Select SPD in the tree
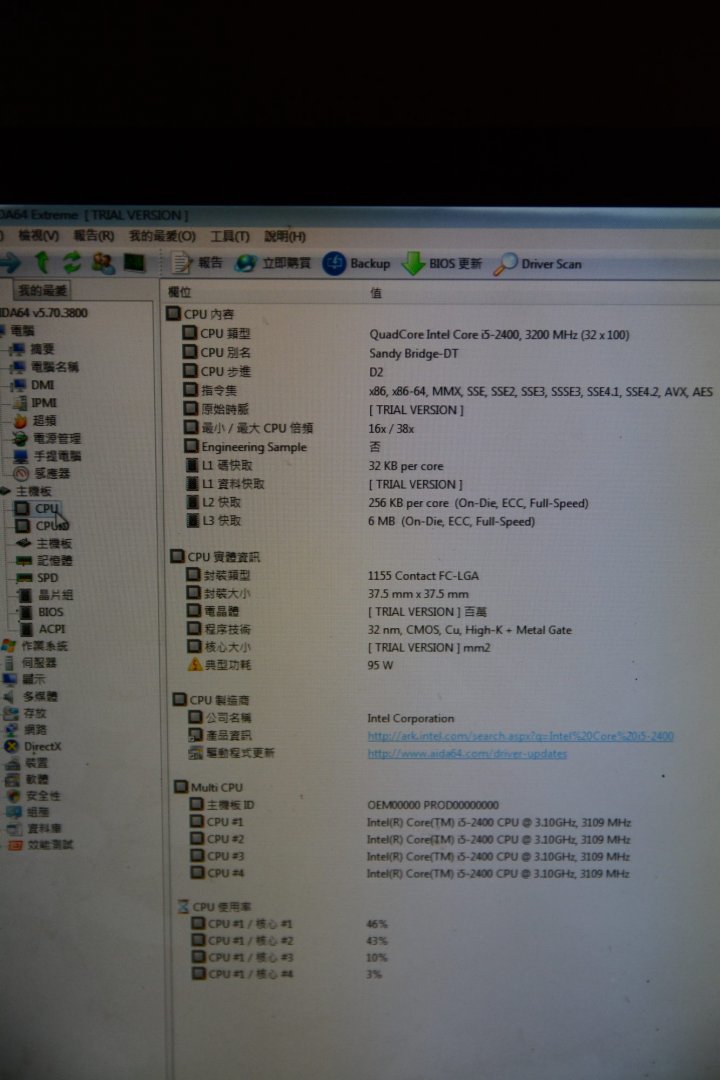This screenshot has width=720, height=1080. pyautogui.click(x=38, y=578)
